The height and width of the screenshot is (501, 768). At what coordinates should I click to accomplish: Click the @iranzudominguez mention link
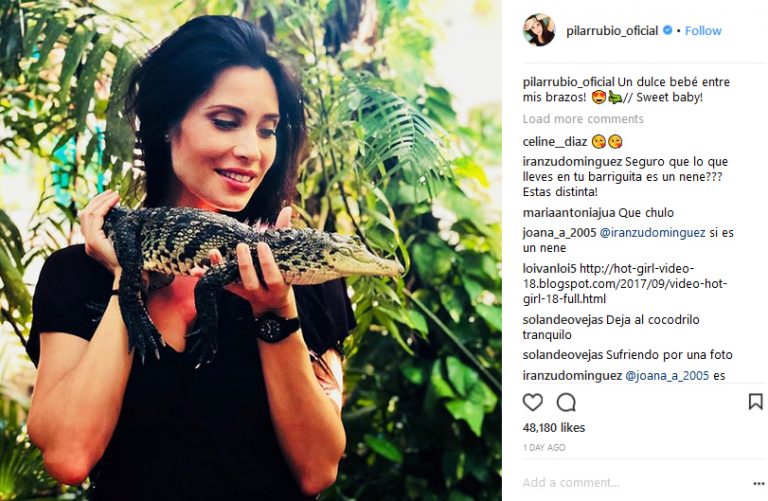click(x=652, y=233)
